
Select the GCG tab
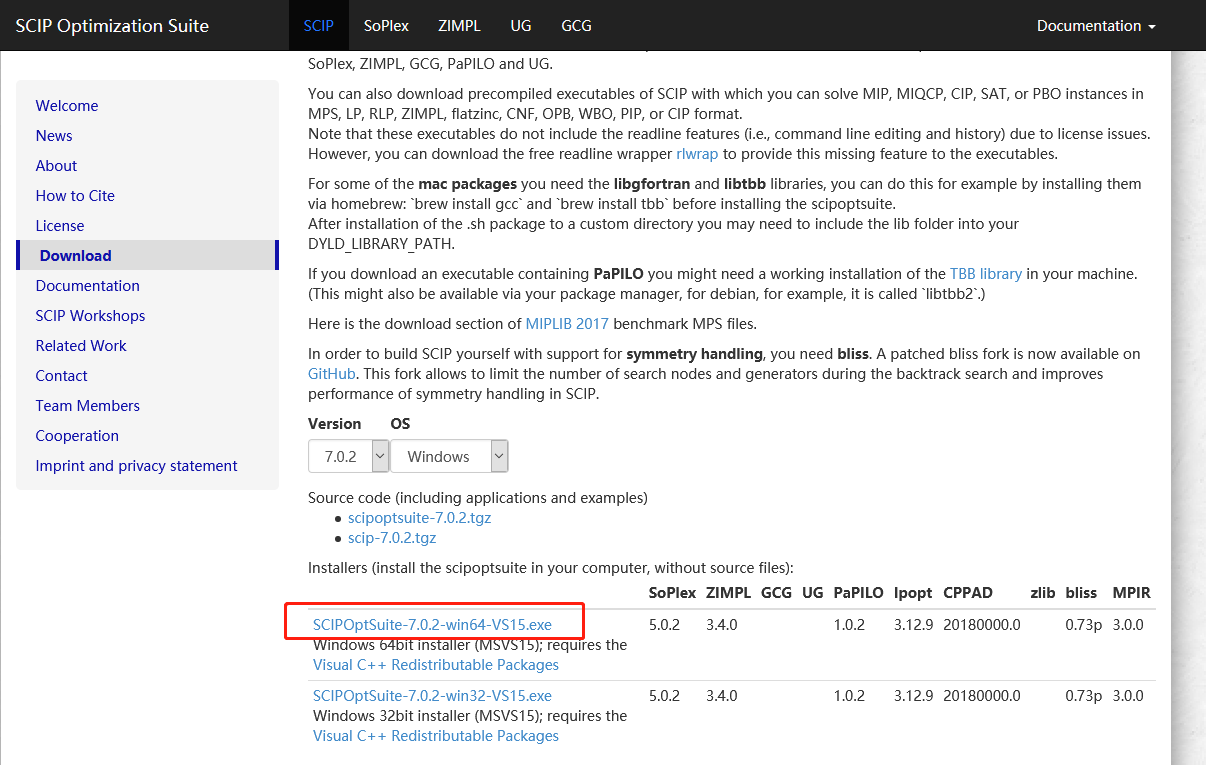click(576, 25)
